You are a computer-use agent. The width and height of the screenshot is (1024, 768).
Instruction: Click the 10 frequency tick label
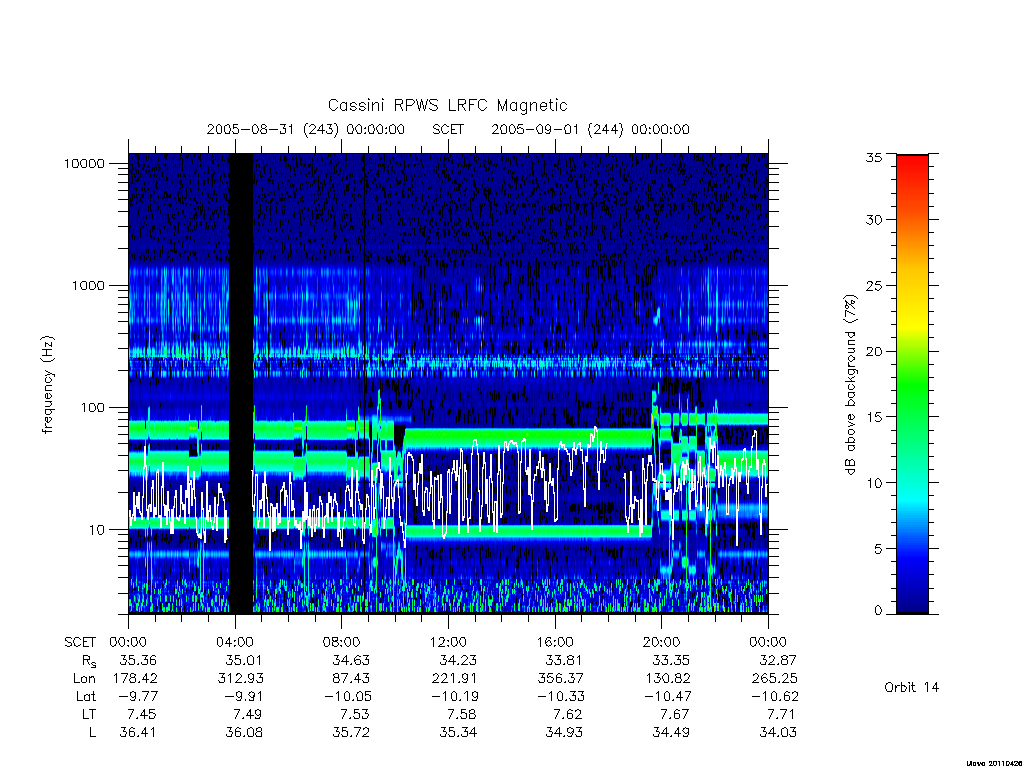[97, 530]
